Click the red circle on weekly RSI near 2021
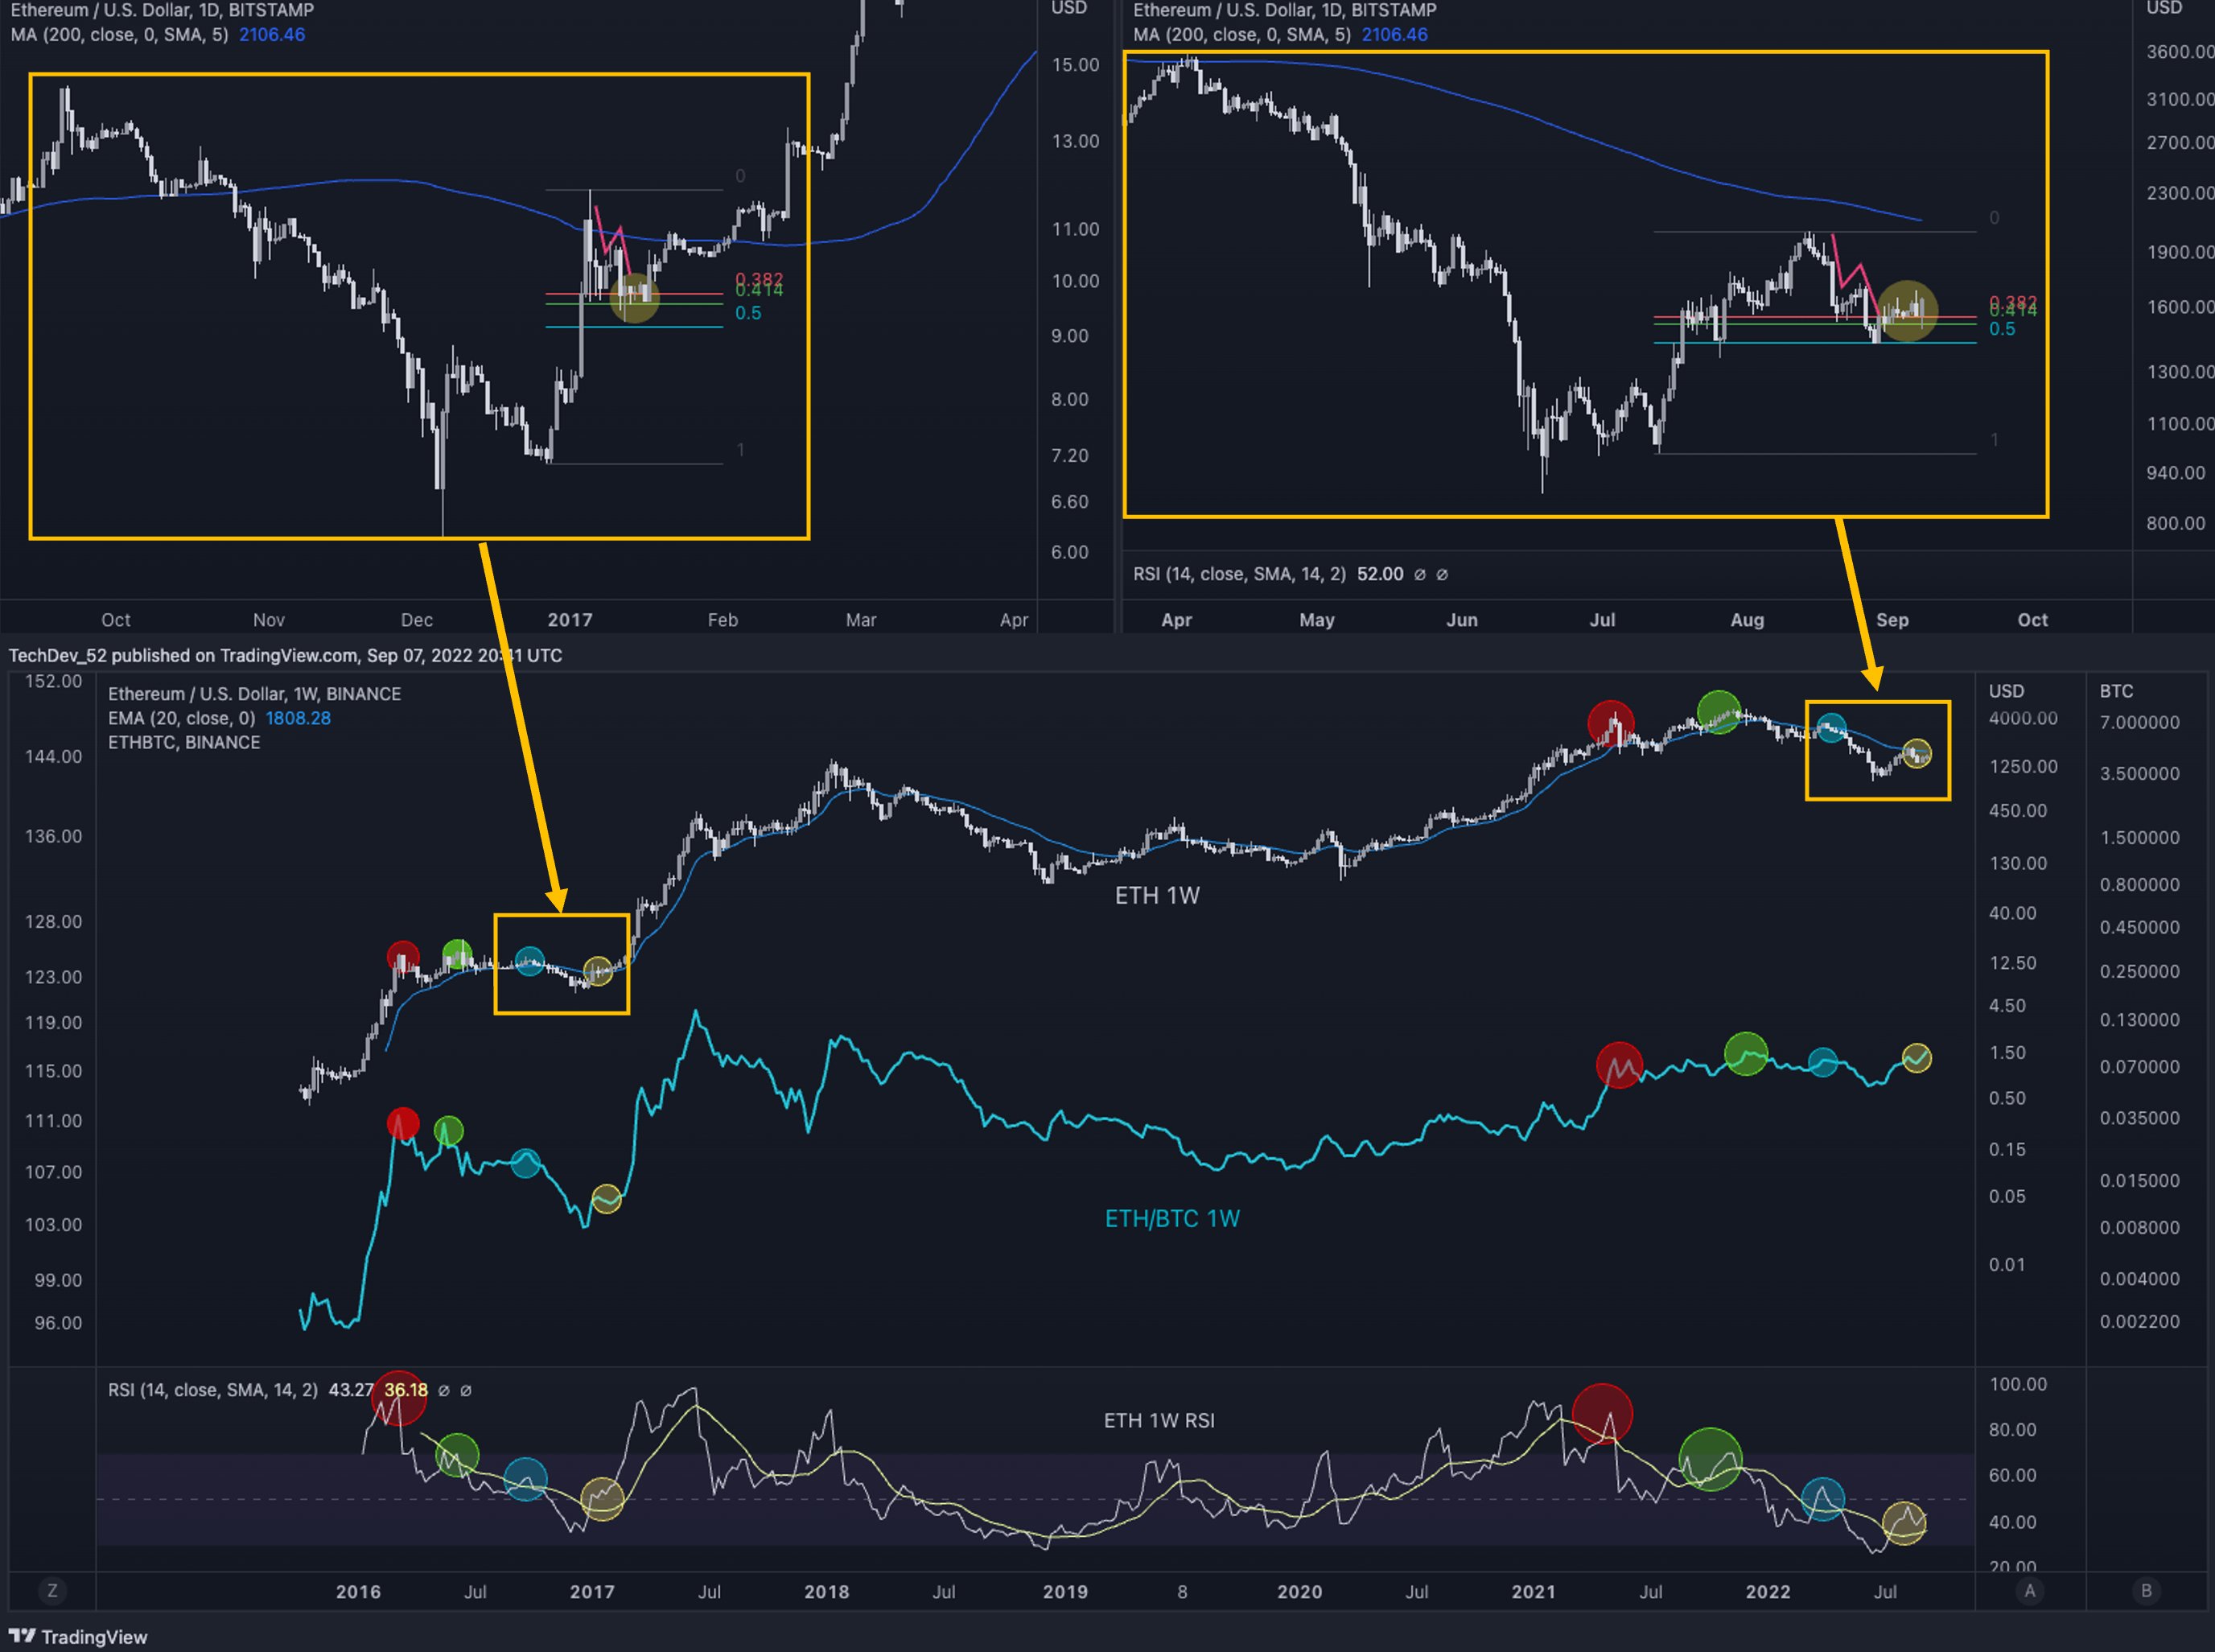 point(1602,1413)
